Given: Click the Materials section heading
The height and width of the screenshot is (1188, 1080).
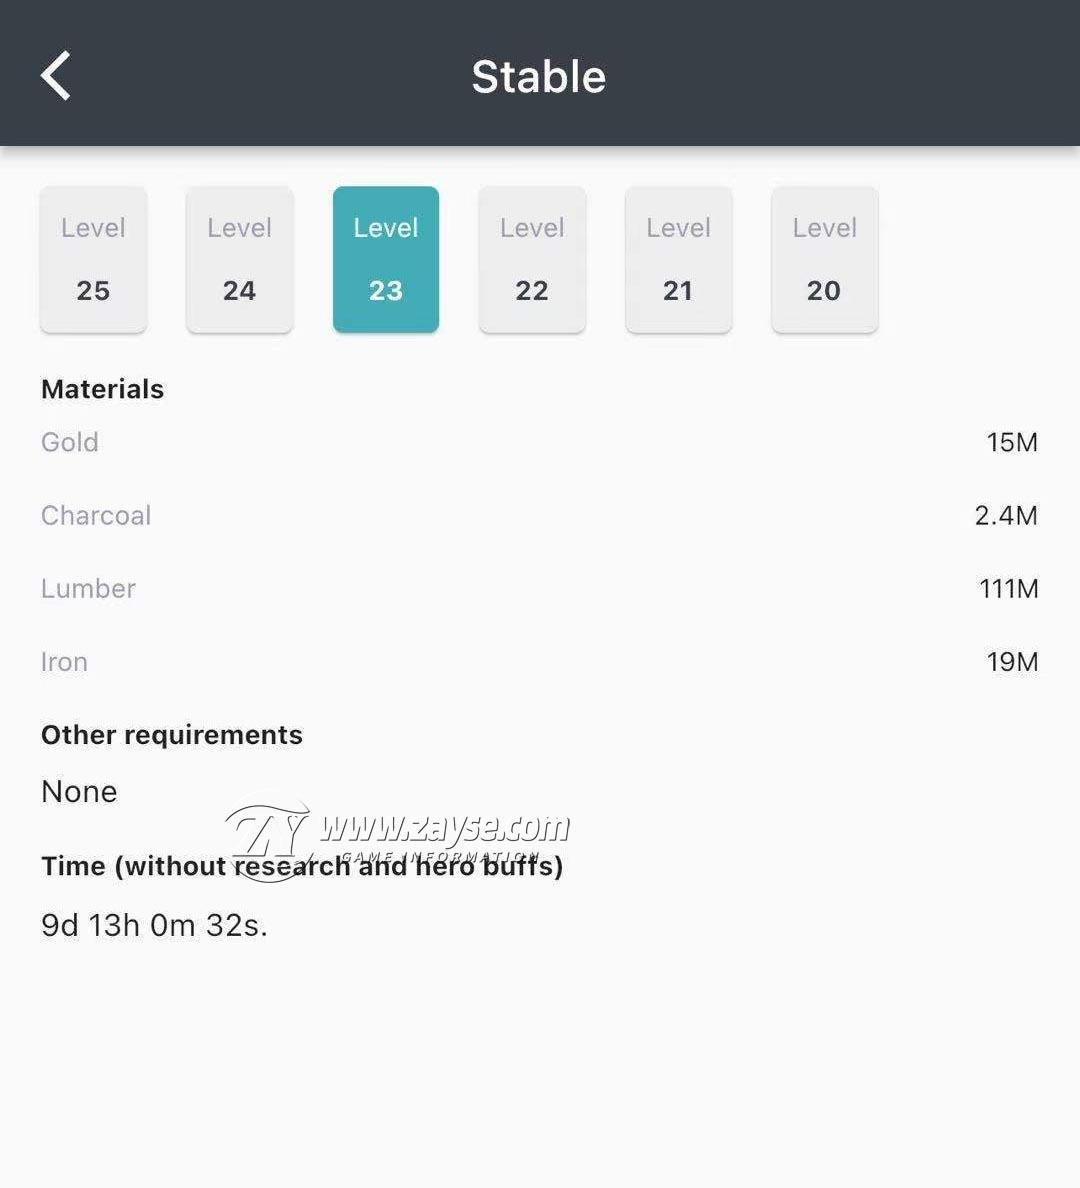Looking at the screenshot, I should [102, 389].
